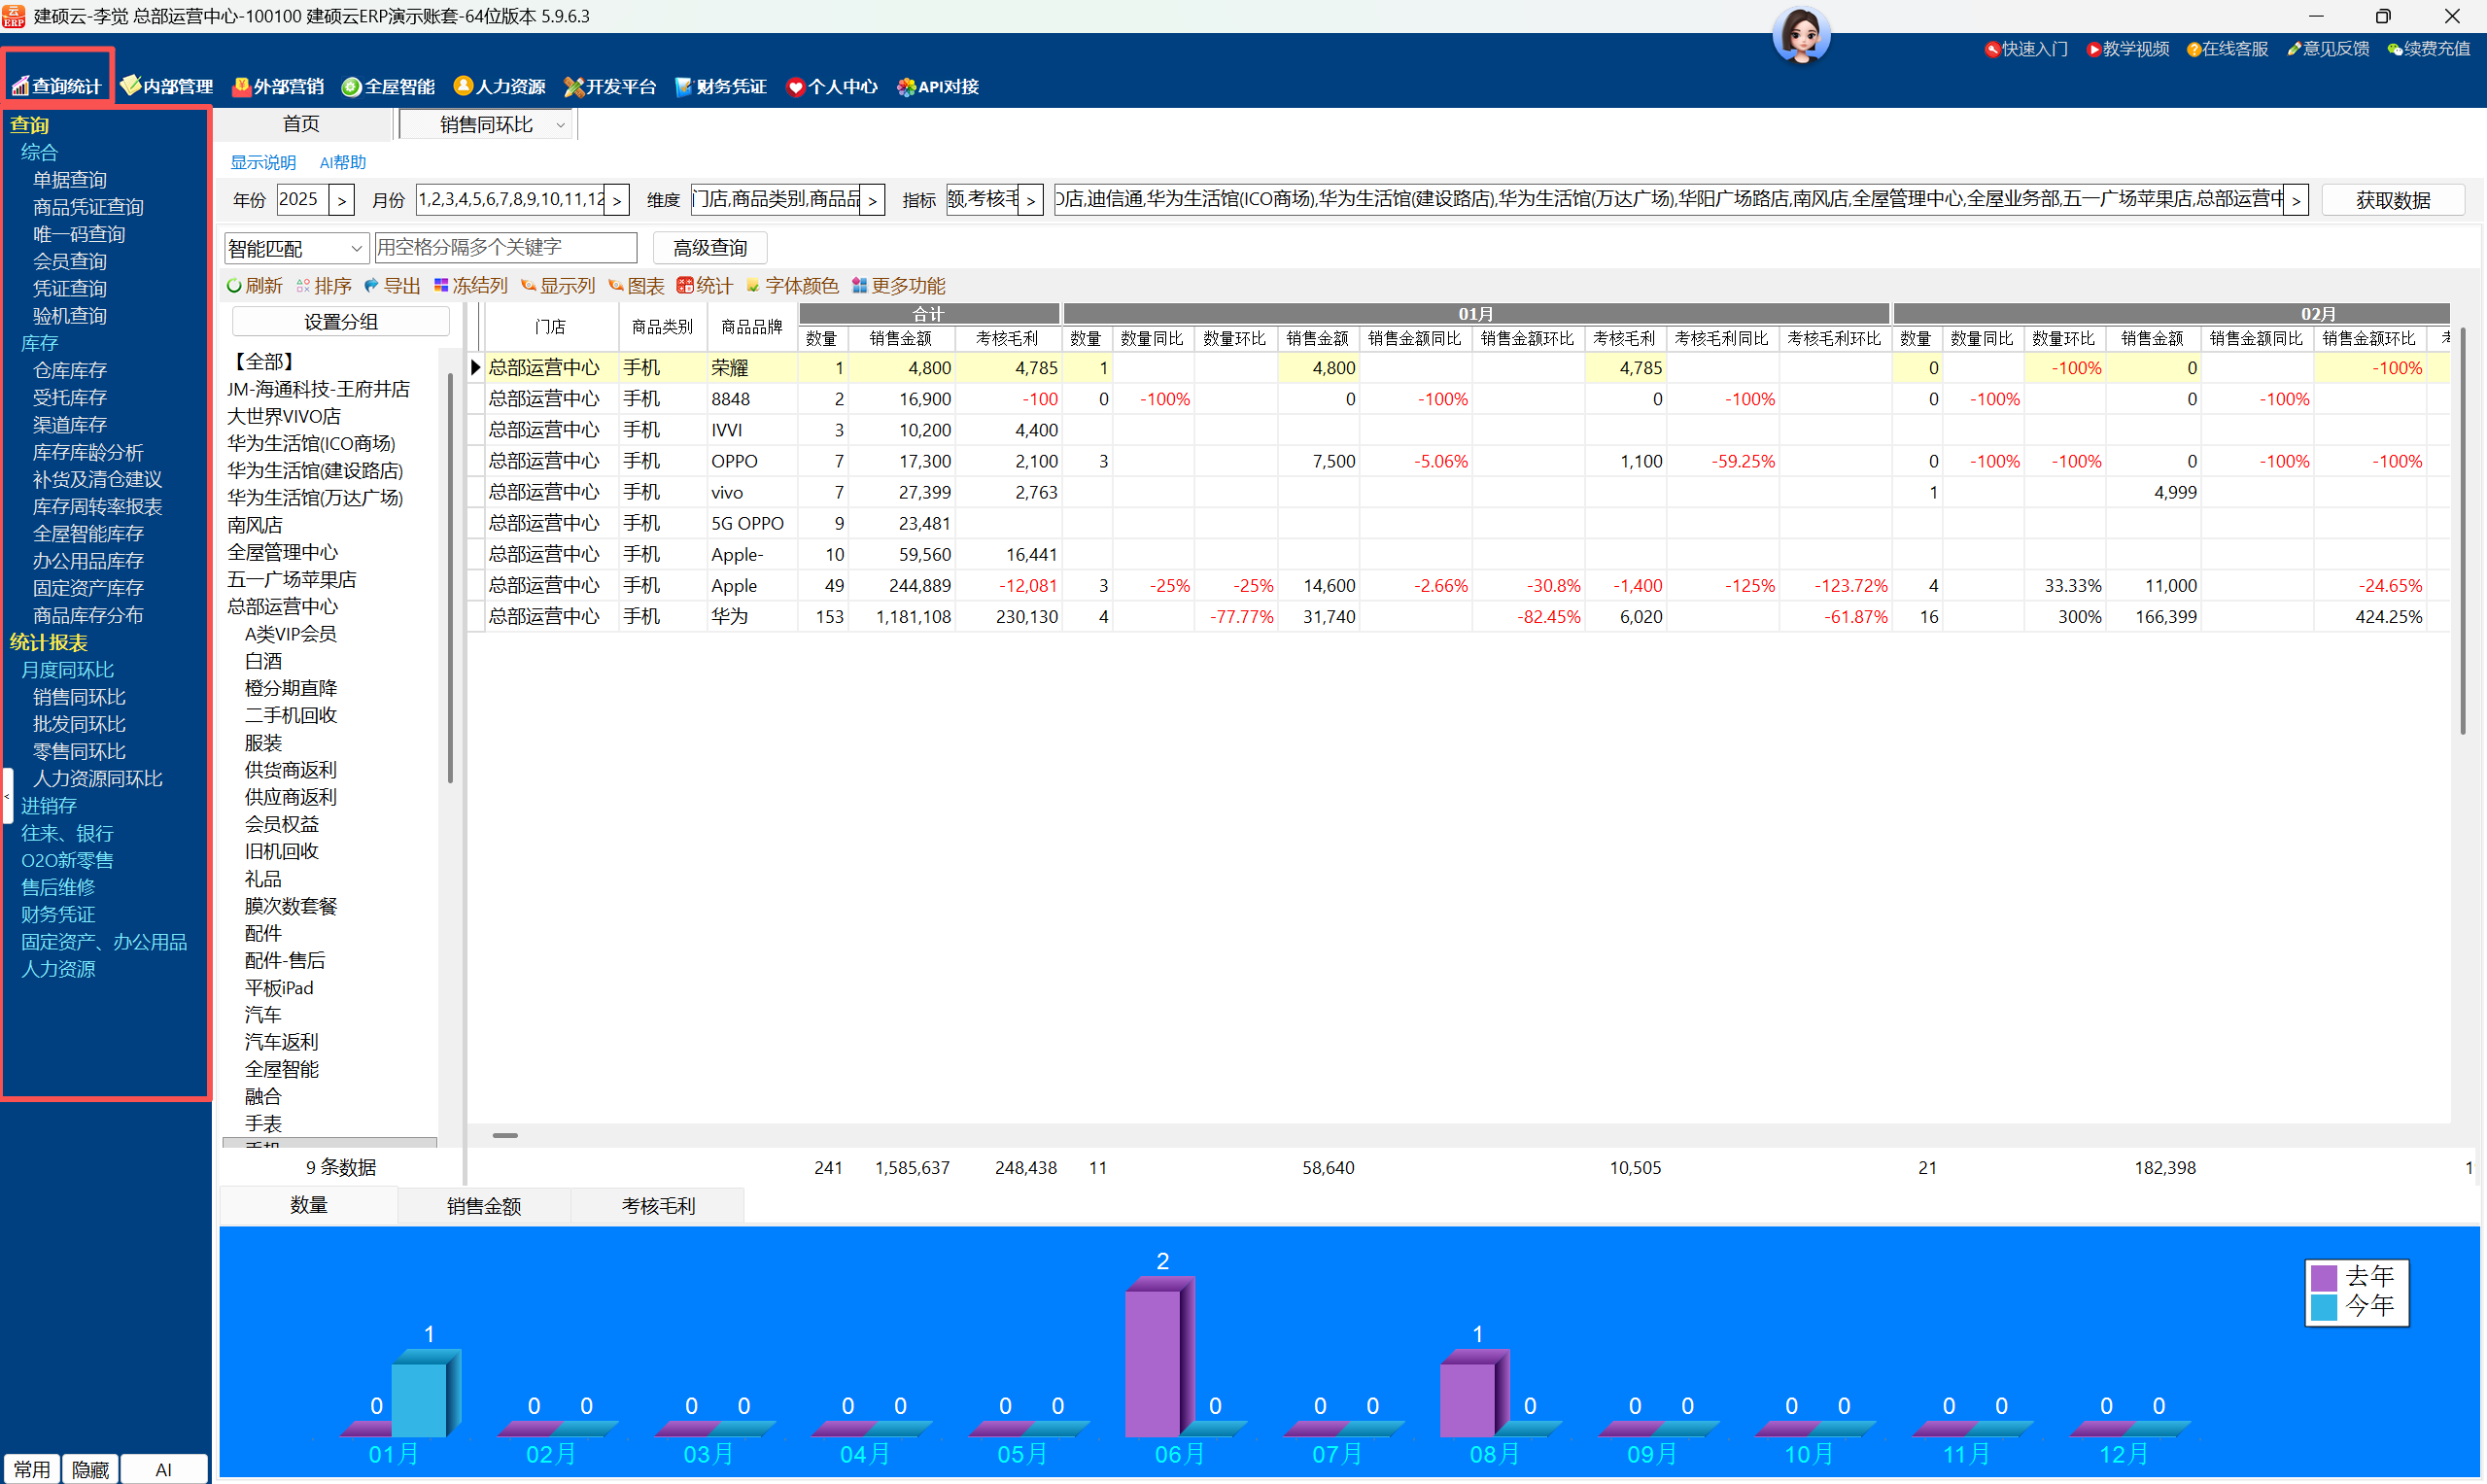This screenshot has height=1484, width=2487.
Task: Click the purple 去年 legend swatch
Action: pos(2324,1277)
